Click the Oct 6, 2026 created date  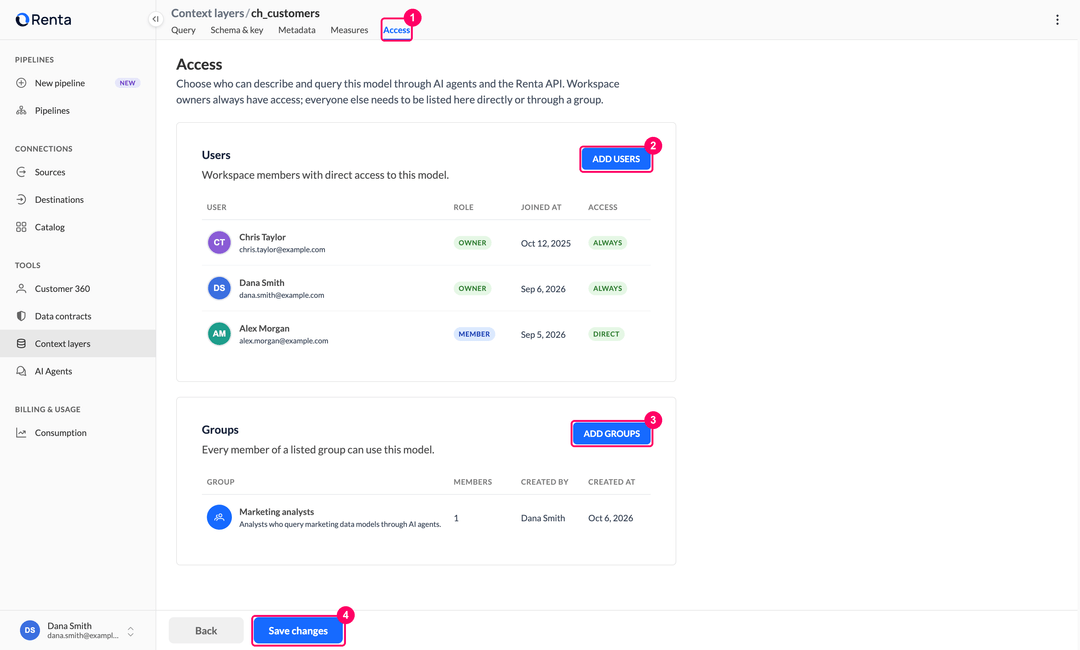click(610, 518)
